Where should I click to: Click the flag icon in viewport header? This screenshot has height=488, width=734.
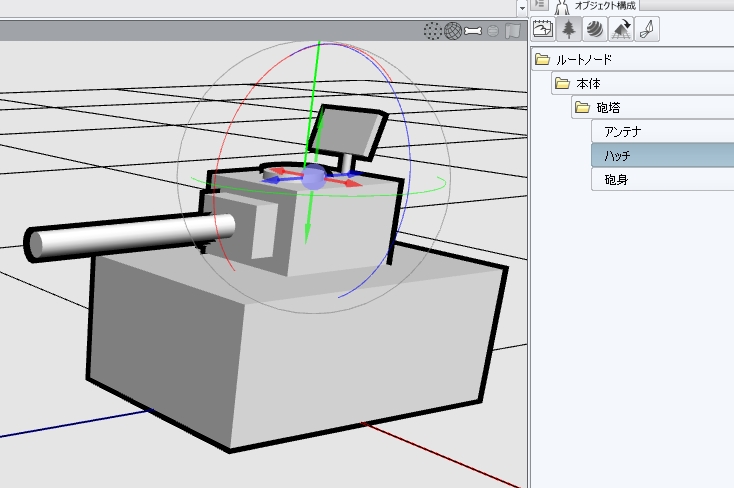(x=513, y=31)
